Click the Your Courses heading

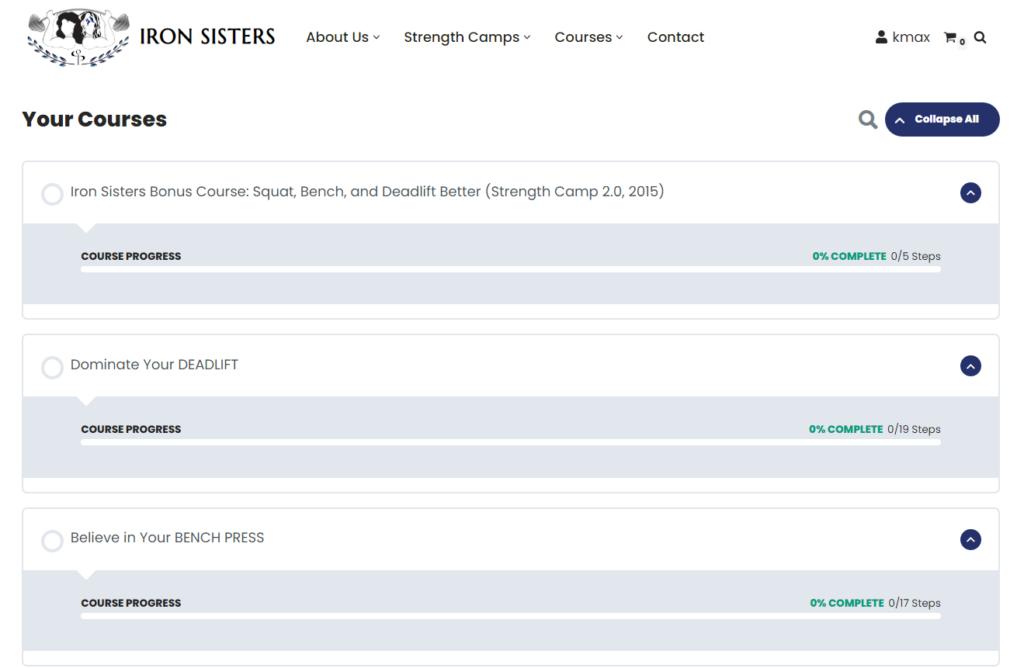pyautogui.click(x=94, y=119)
